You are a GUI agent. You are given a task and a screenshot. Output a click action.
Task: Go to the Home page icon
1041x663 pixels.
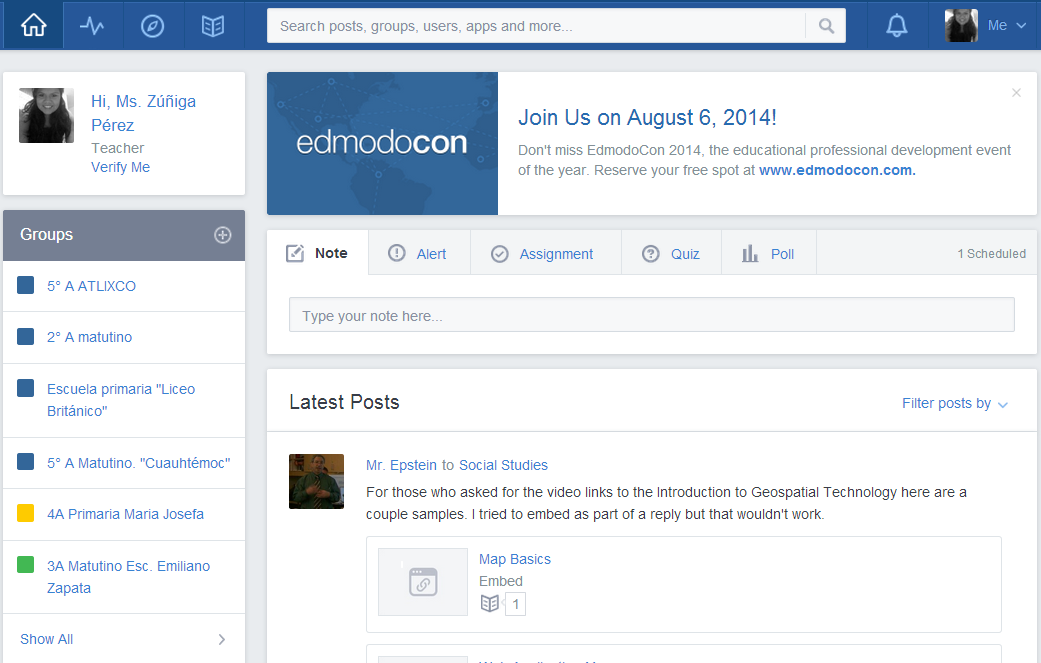click(x=33, y=25)
